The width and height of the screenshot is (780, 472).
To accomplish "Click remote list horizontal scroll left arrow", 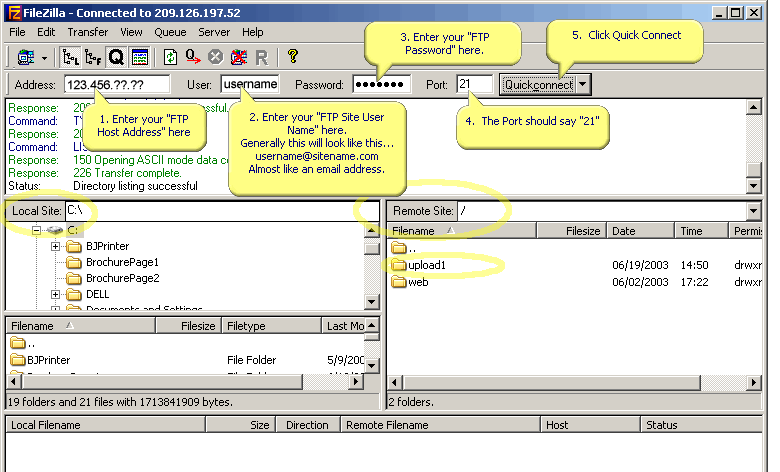I will point(395,382).
